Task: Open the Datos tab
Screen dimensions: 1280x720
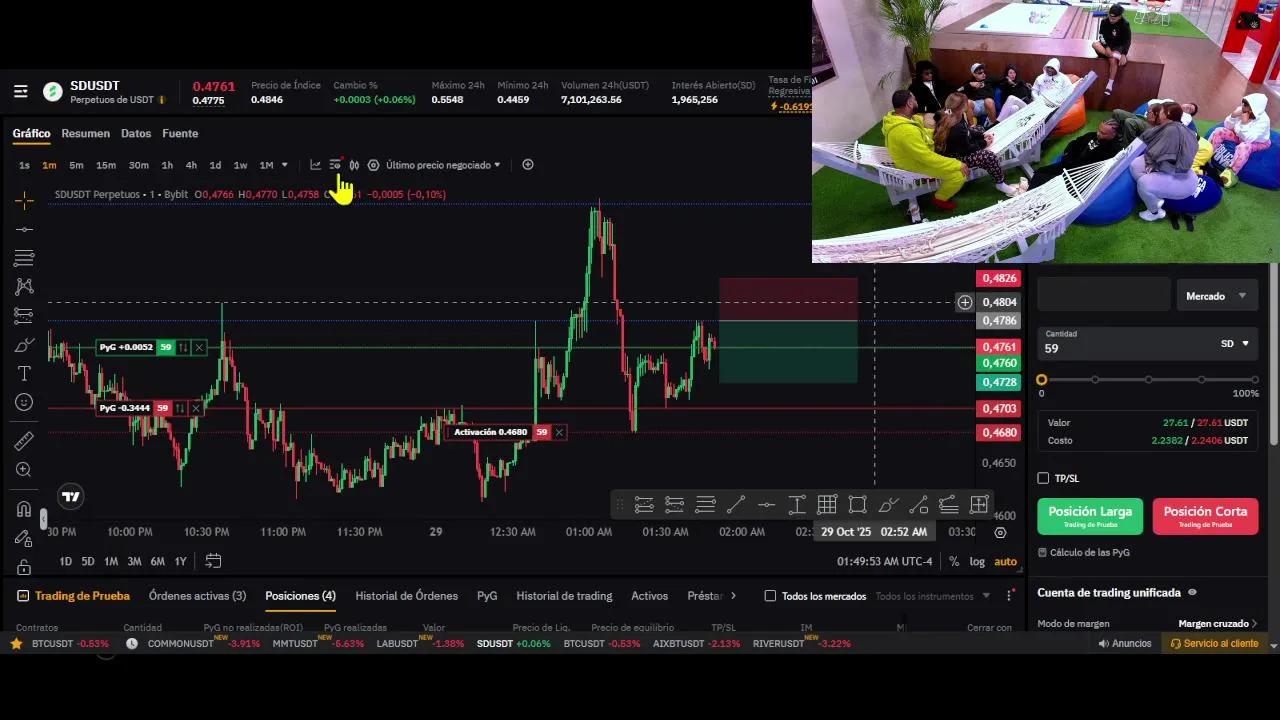Action: click(136, 133)
